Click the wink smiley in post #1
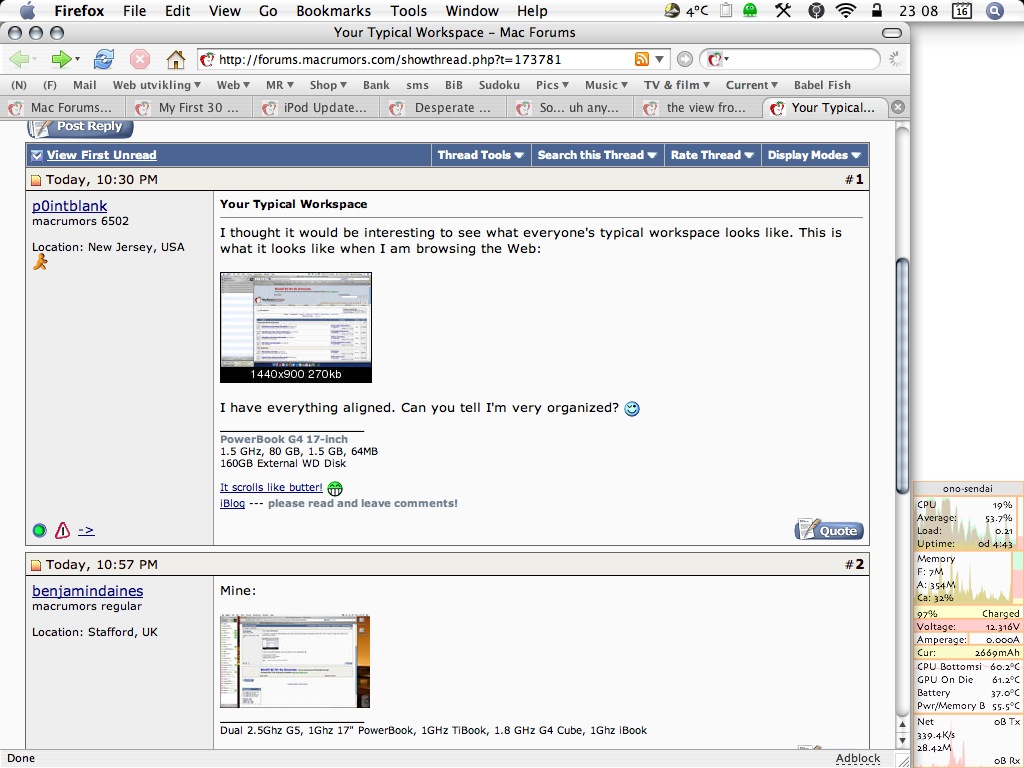This screenshot has height=768, width=1024. tap(632, 409)
